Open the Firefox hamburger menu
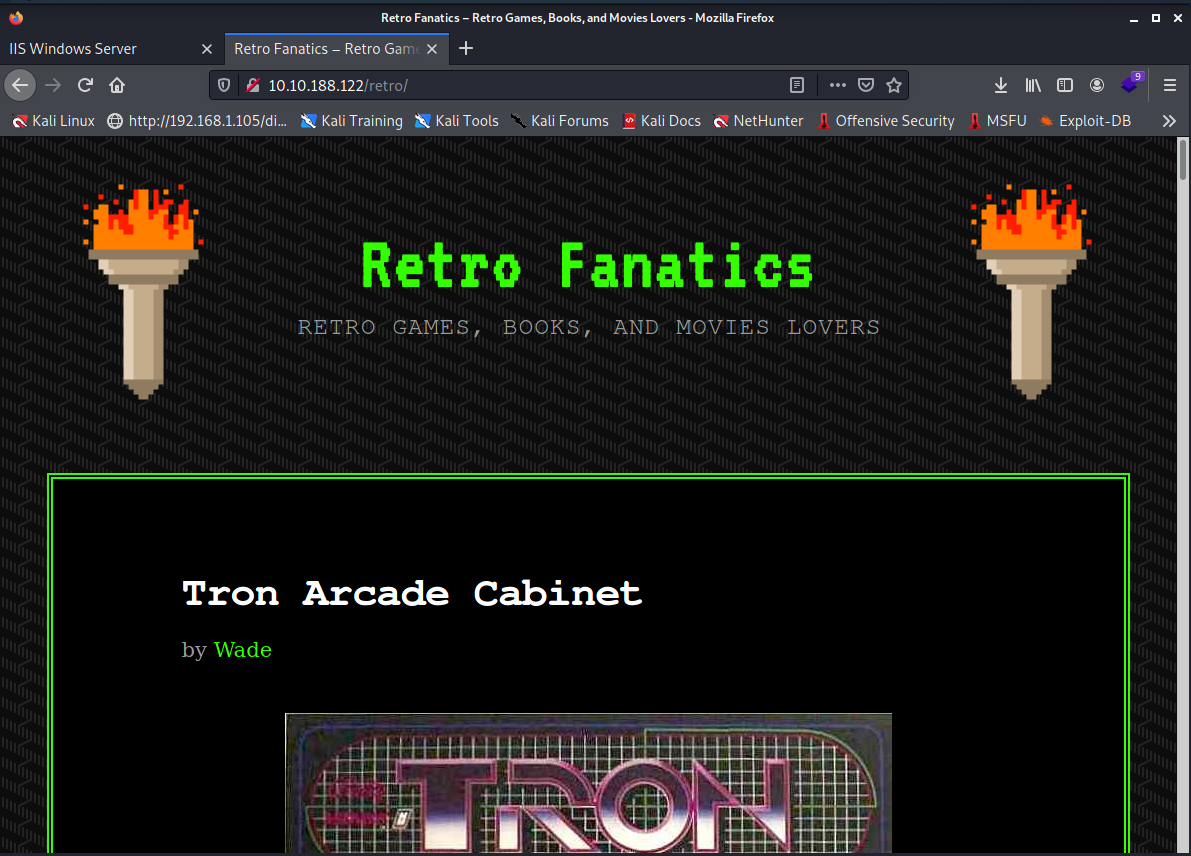The image size is (1191, 856). pyautogui.click(x=1169, y=85)
